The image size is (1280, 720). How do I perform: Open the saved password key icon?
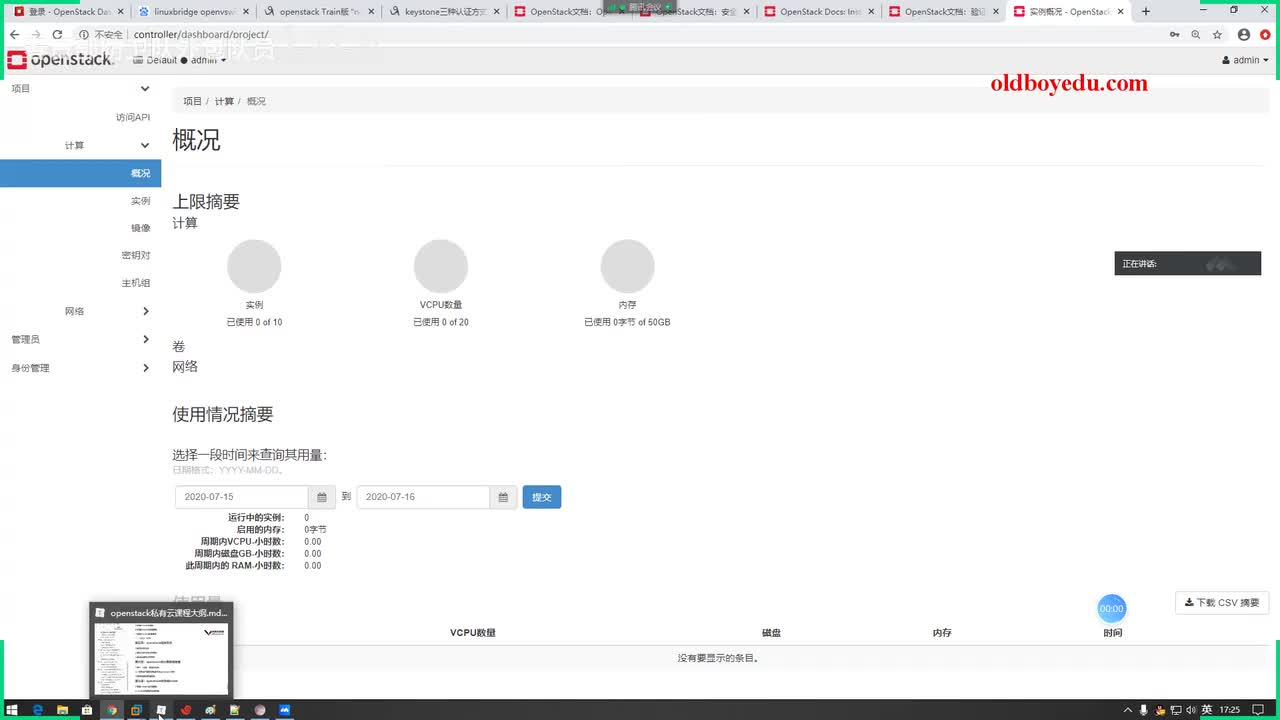click(x=1174, y=34)
